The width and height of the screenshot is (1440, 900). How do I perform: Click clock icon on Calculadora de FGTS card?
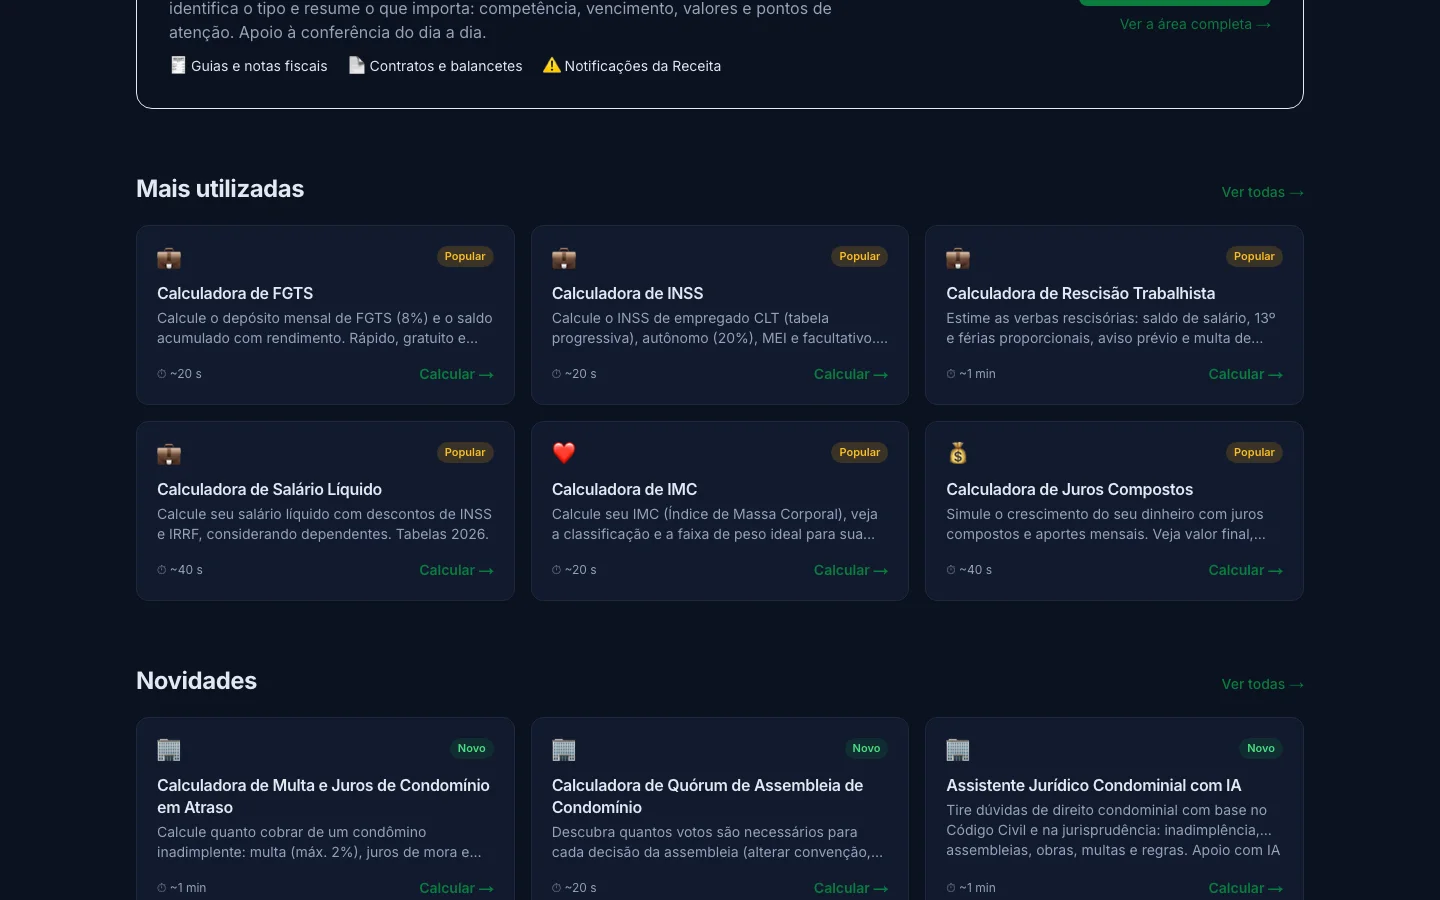click(161, 374)
